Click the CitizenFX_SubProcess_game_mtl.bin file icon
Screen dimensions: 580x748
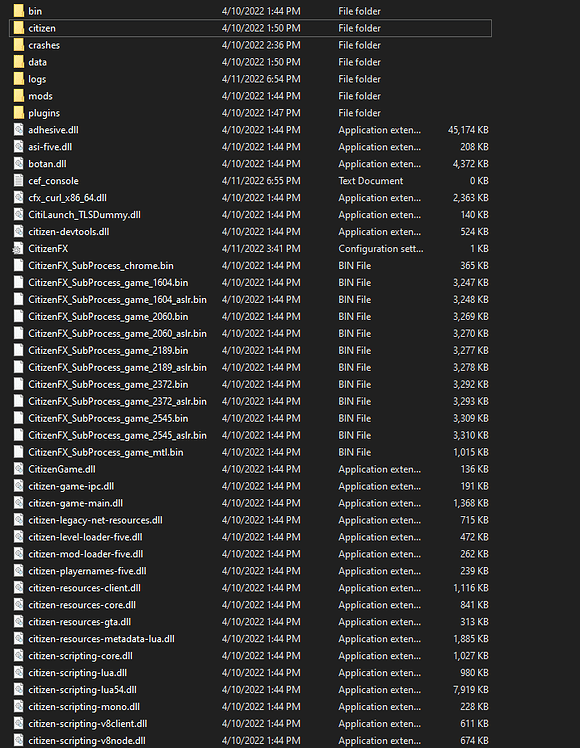click(19, 452)
